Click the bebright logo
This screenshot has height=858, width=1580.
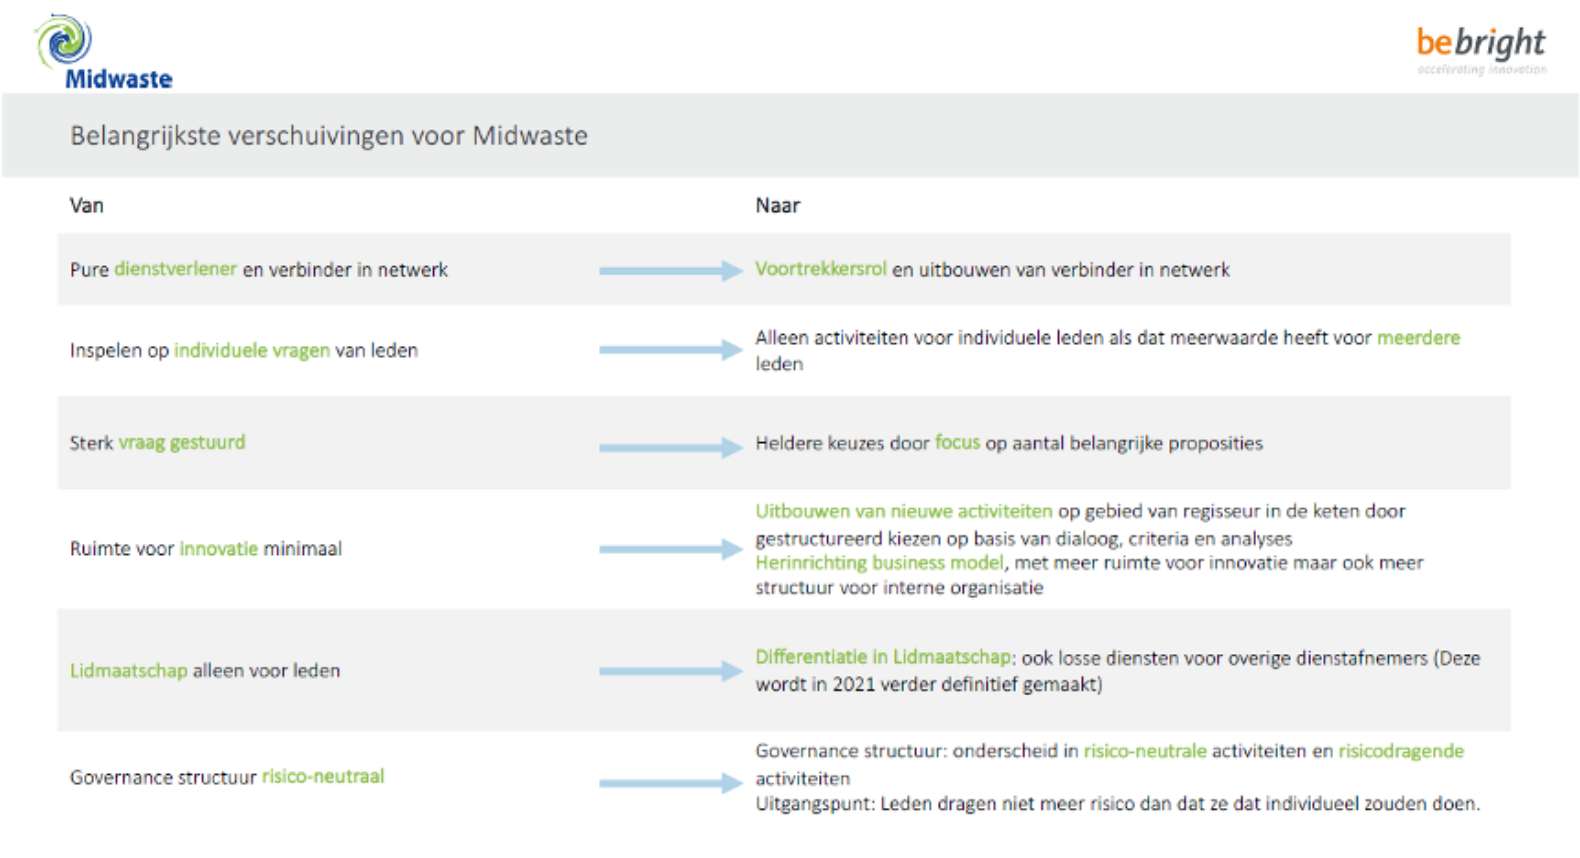[x=1480, y=46]
